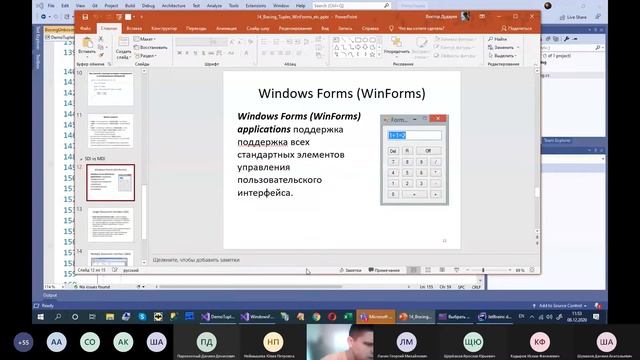The image size is (640, 360).
Task: Click the Arrange (Упорядочить) icon
Action: click(x=396, y=42)
